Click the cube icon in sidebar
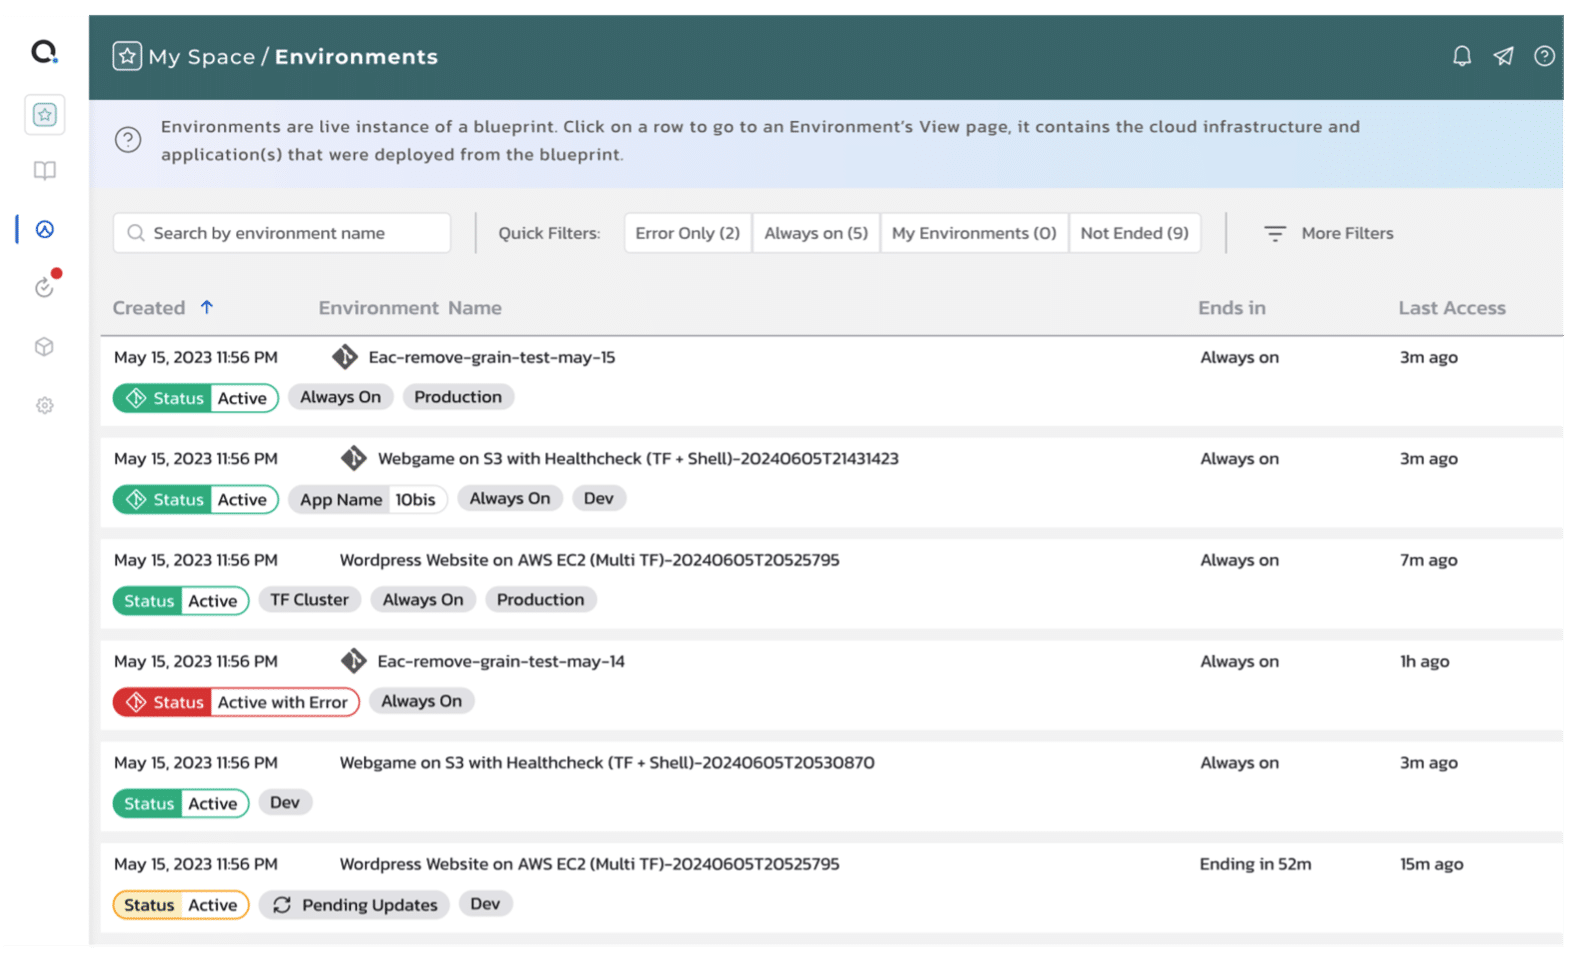Screen dimensions: 1585x965 [x=44, y=347]
